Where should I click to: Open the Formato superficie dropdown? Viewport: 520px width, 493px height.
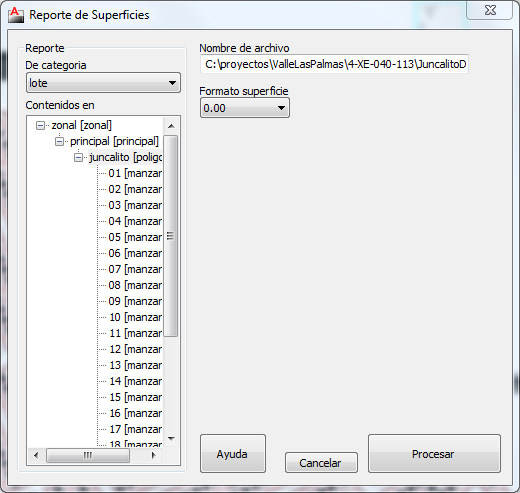(245, 108)
